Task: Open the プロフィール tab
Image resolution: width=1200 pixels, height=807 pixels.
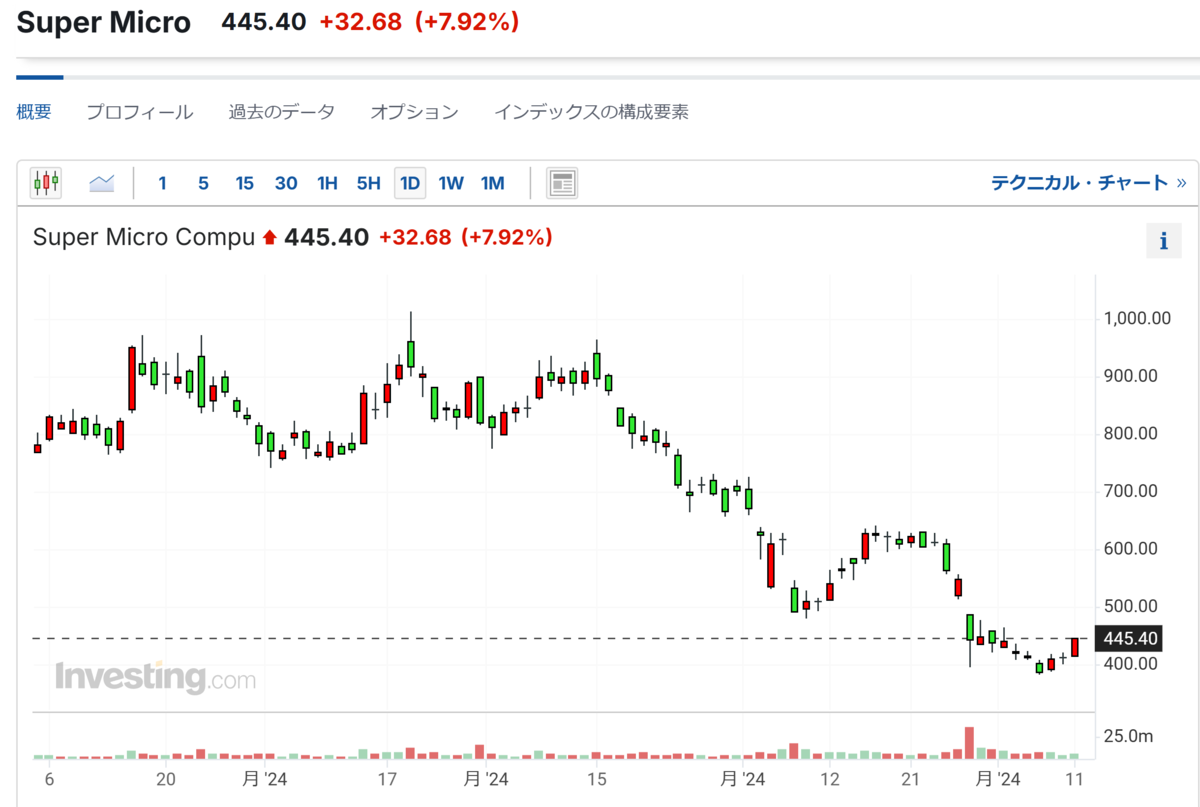Action: coord(139,112)
